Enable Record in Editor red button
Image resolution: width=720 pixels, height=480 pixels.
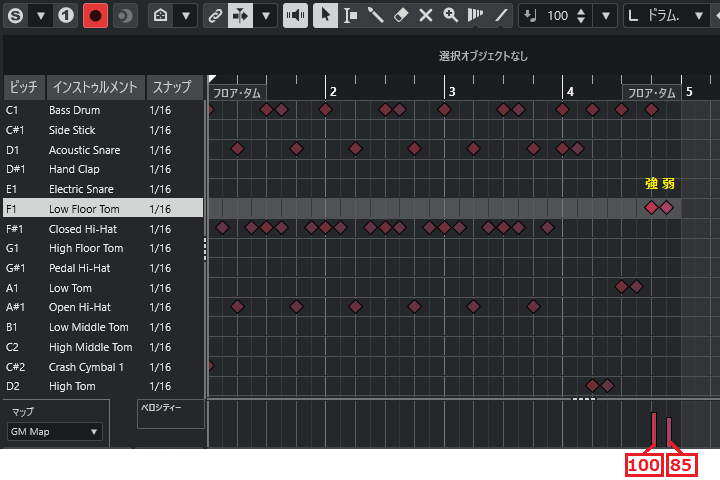tap(95, 16)
